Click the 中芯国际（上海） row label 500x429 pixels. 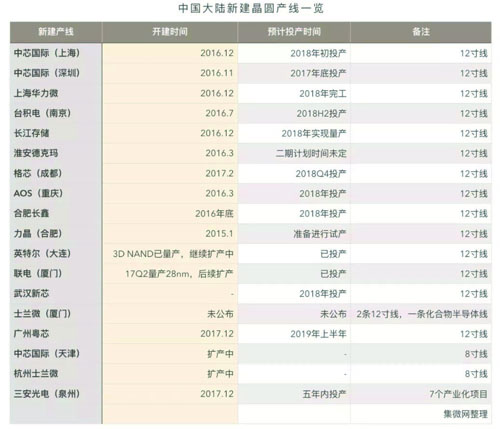(x=47, y=53)
